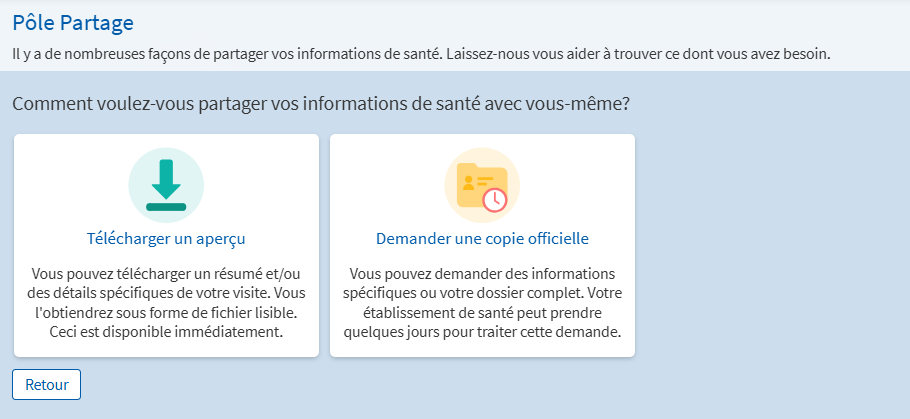Viewport: 910px width, 419px height.
Task: Click the official copy card description paragraph
Action: pos(482,302)
